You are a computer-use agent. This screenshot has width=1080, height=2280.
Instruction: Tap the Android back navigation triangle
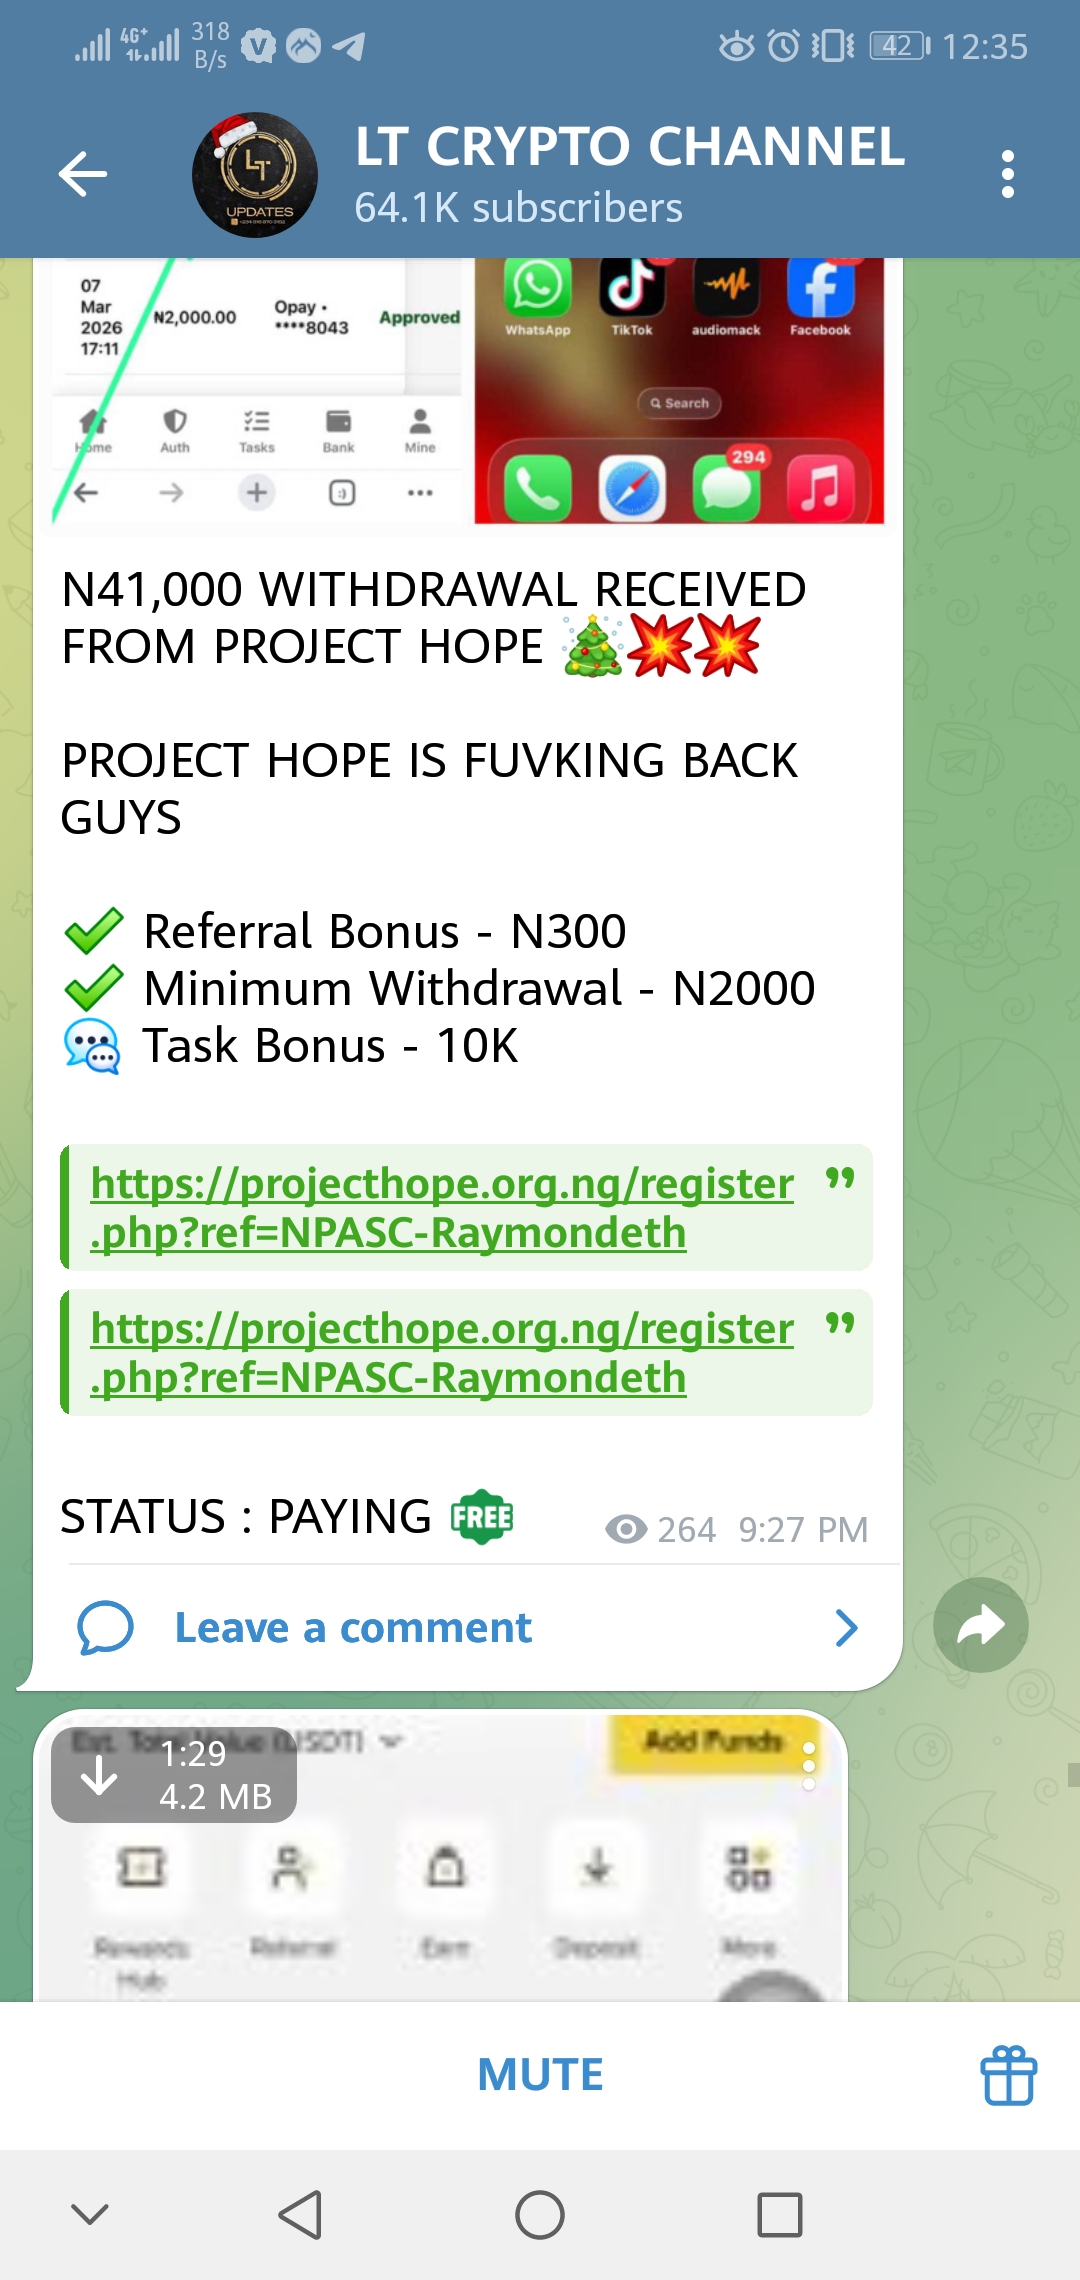[300, 2215]
